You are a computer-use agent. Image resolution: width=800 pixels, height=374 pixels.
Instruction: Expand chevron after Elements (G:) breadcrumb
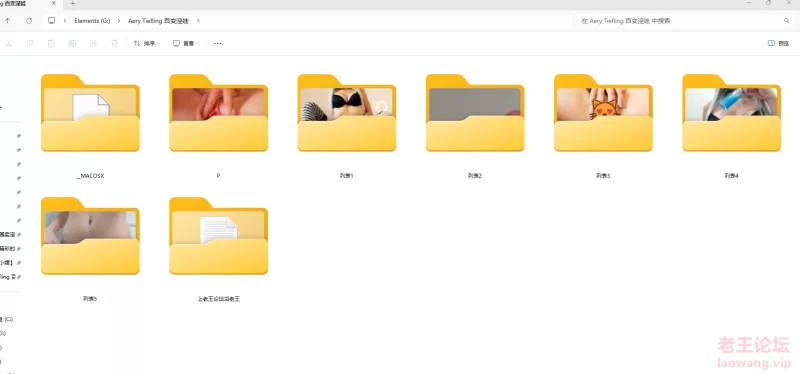[119, 21]
